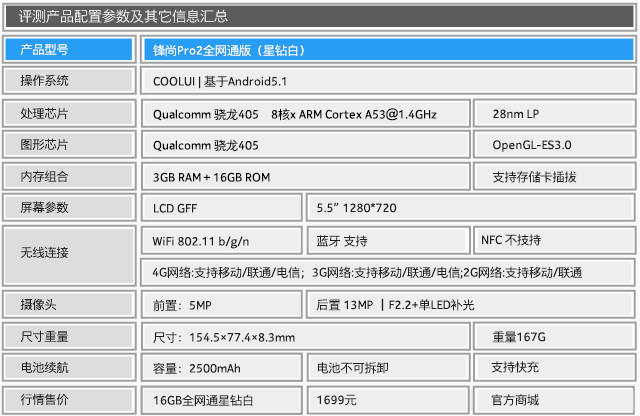Viewport: 640px width, 416px height.
Task: Select the 5.5" 1280*720 screen cell
Action: pyautogui.click(x=469, y=208)
